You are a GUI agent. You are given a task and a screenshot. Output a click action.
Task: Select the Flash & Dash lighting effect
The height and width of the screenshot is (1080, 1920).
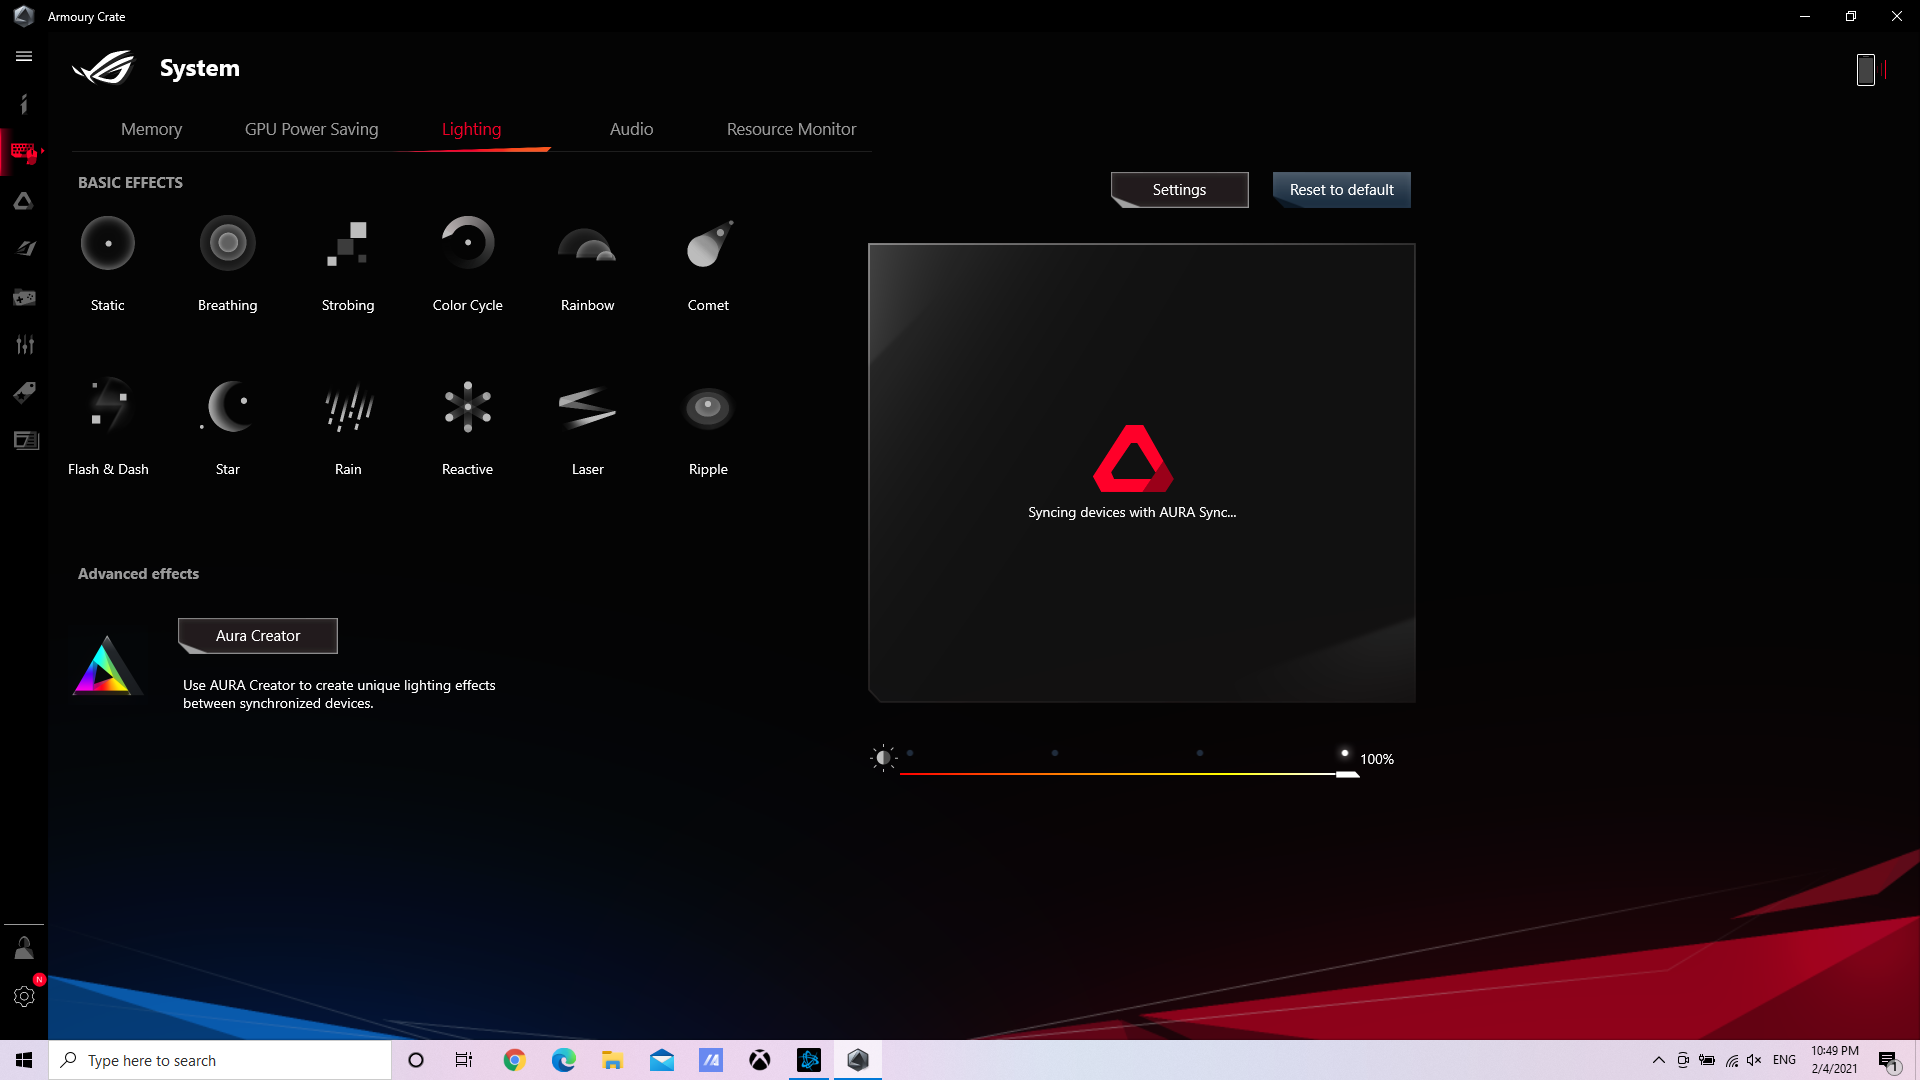108,406
